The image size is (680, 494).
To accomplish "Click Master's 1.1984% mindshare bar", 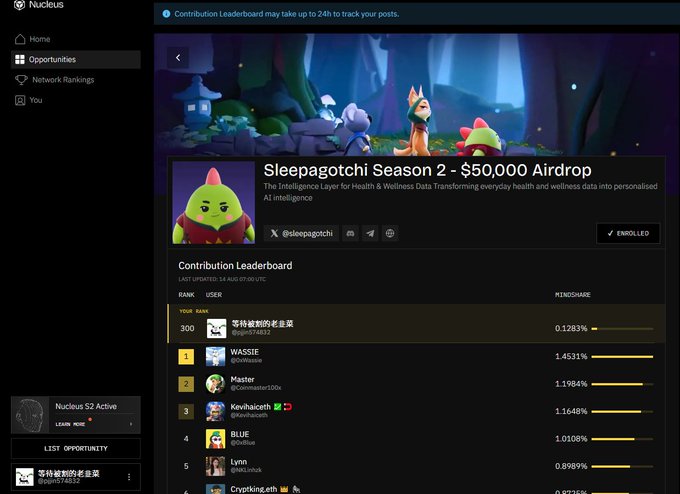I will pos(622,384).
